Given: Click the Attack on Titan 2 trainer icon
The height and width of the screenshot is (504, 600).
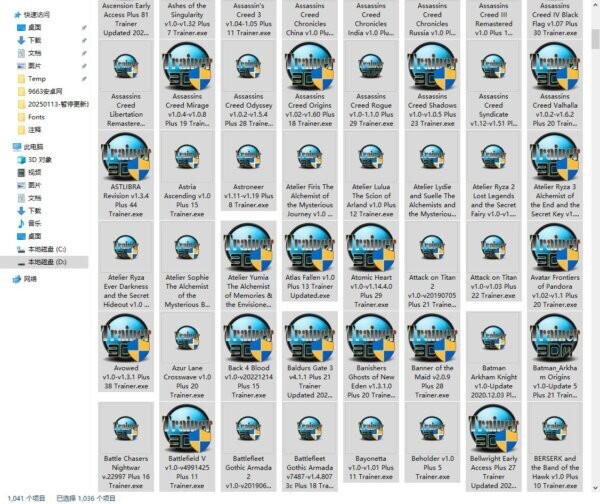Looking at the screenshot, I should pos(432,248).
